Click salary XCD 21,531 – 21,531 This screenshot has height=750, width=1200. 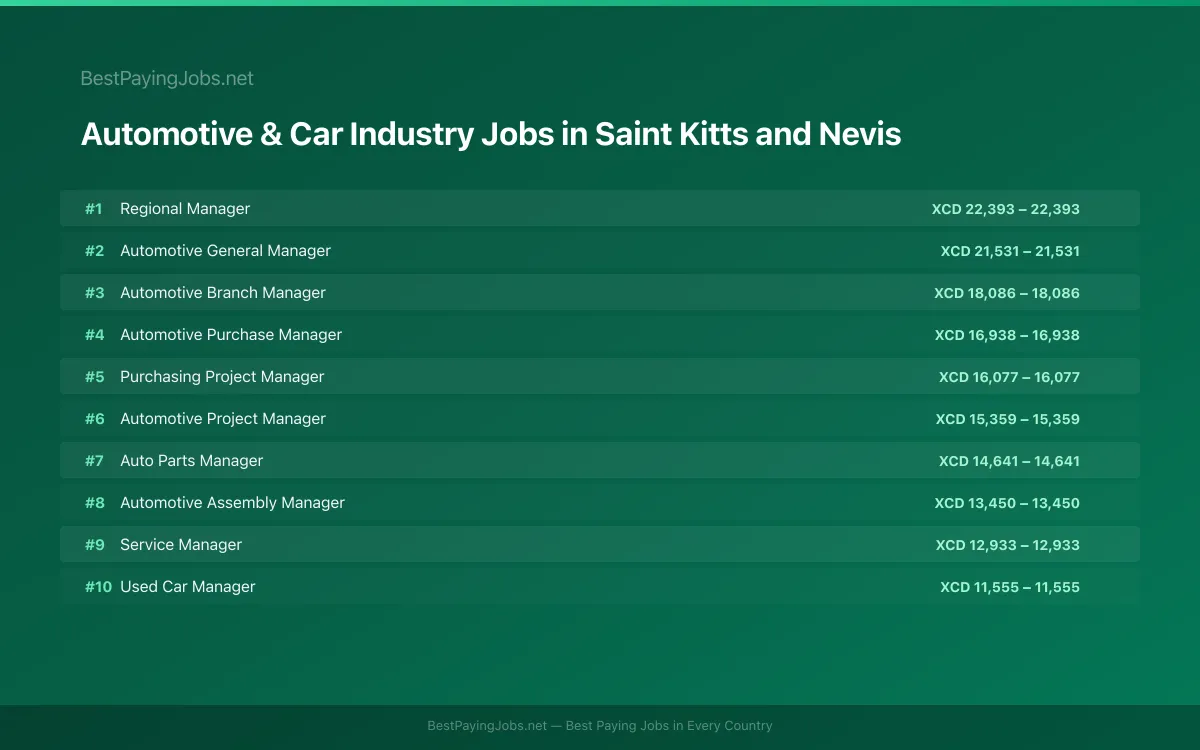point(1010,251)
